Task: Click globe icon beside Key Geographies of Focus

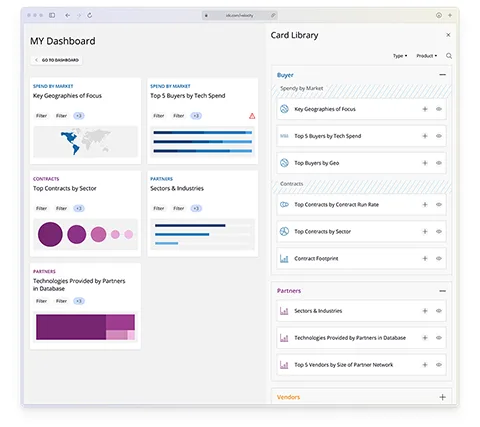Action: point(284,109)
